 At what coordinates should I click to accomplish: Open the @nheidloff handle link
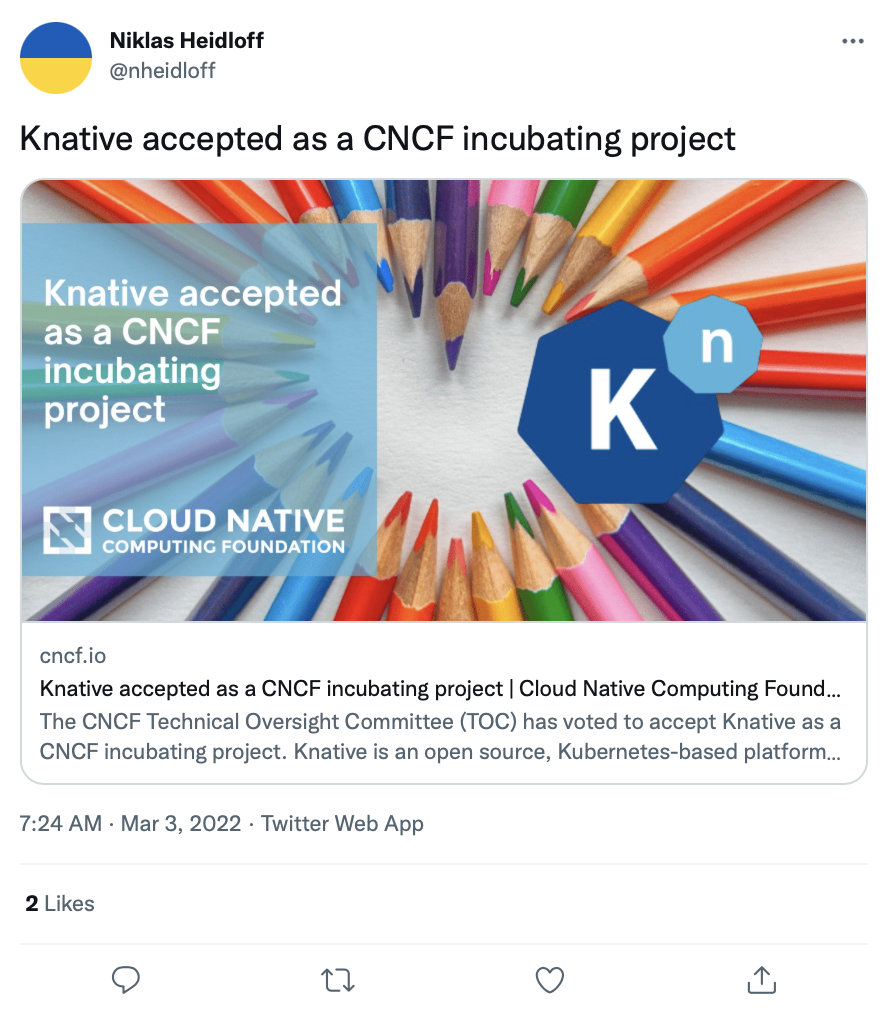[162, 70]
